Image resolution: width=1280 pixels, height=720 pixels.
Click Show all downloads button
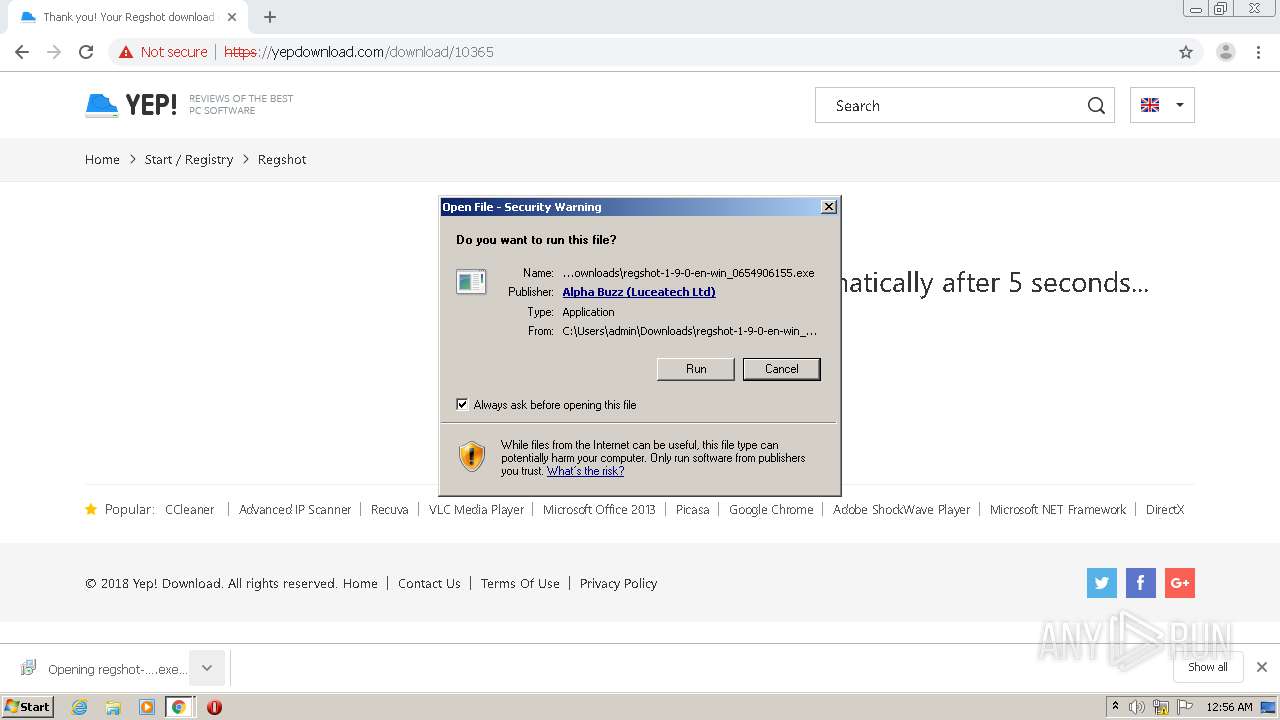pos(1208,667)
